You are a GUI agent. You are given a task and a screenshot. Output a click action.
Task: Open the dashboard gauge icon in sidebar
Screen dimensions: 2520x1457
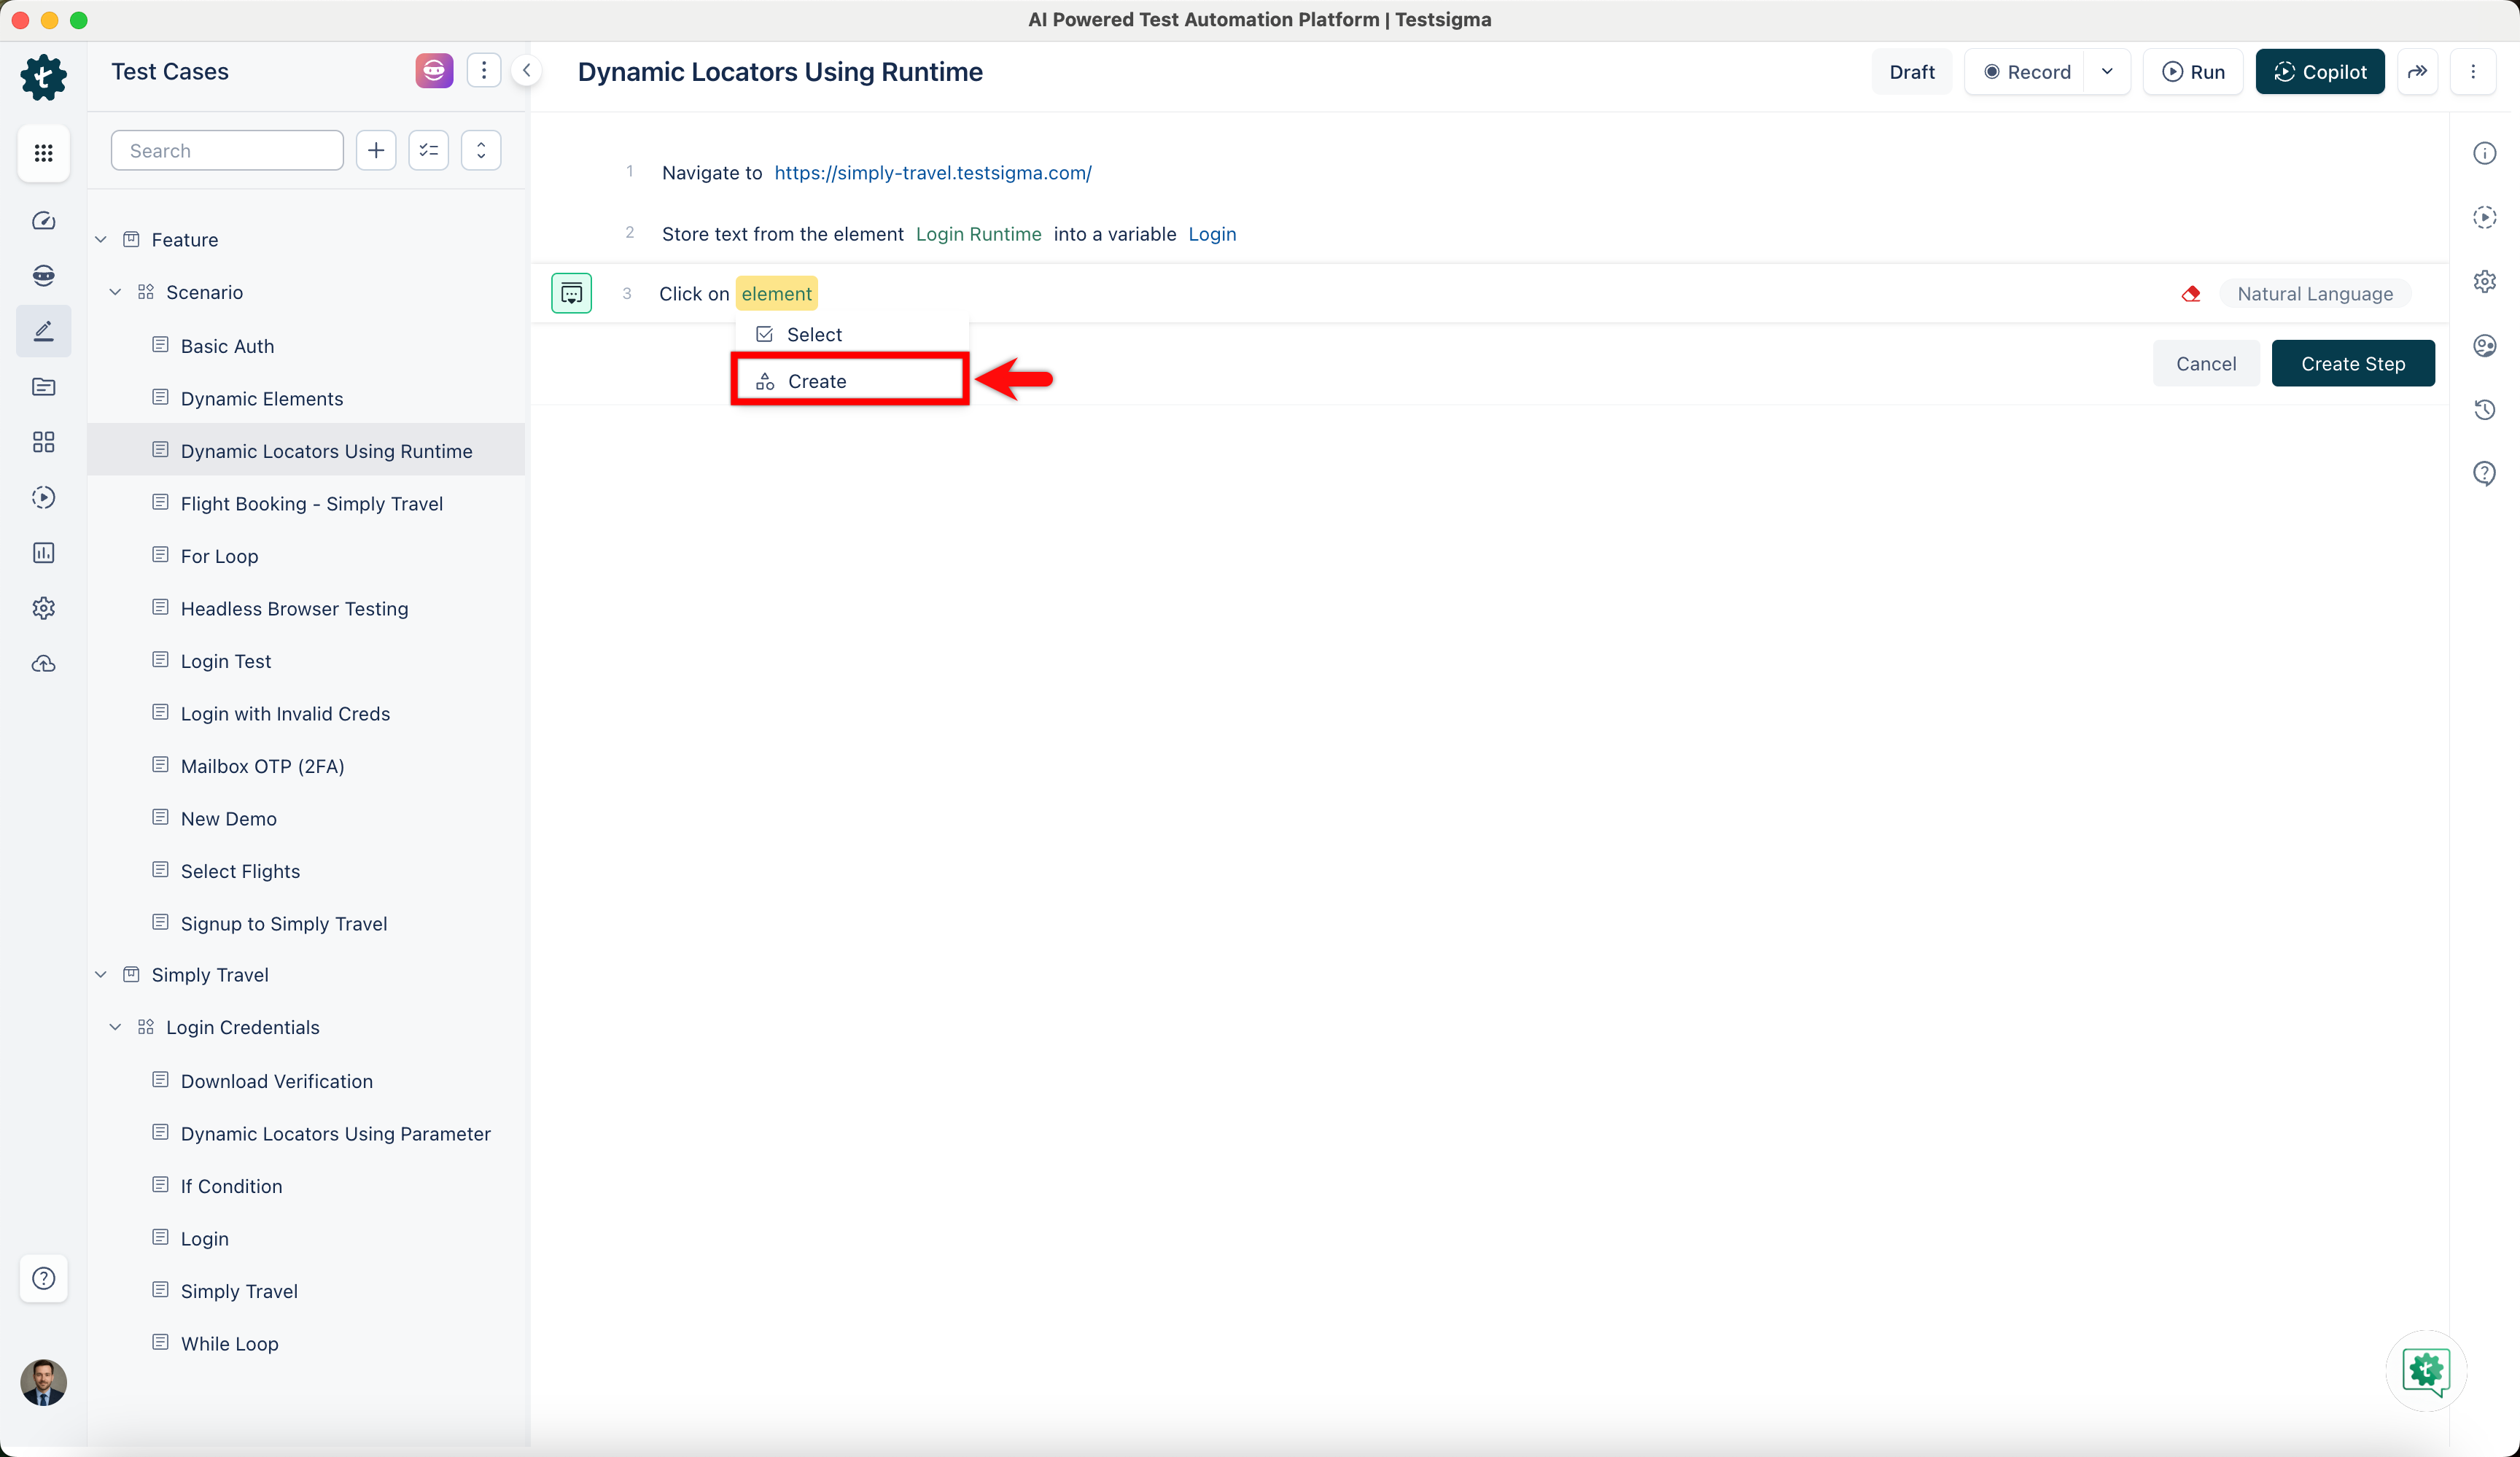[x=43, y=221]
